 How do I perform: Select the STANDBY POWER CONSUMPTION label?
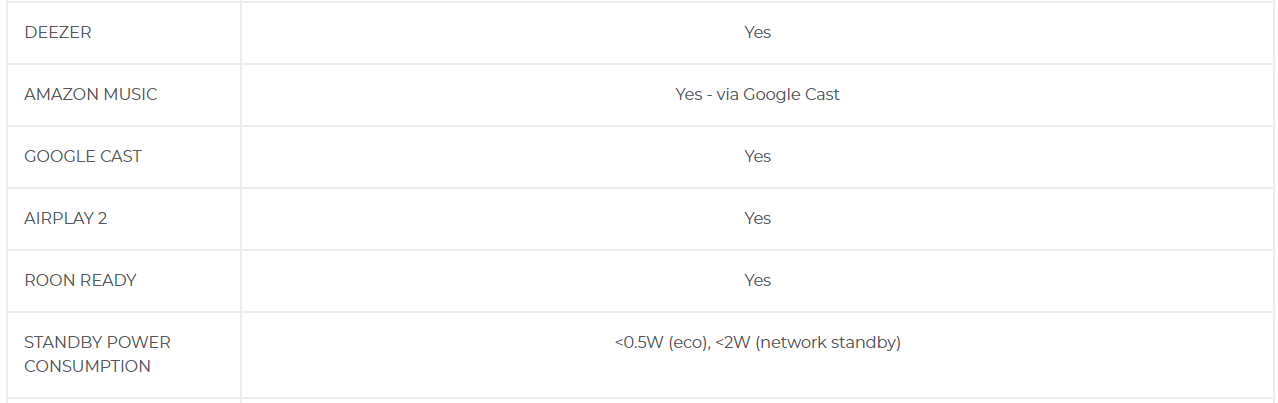[97, 354]
